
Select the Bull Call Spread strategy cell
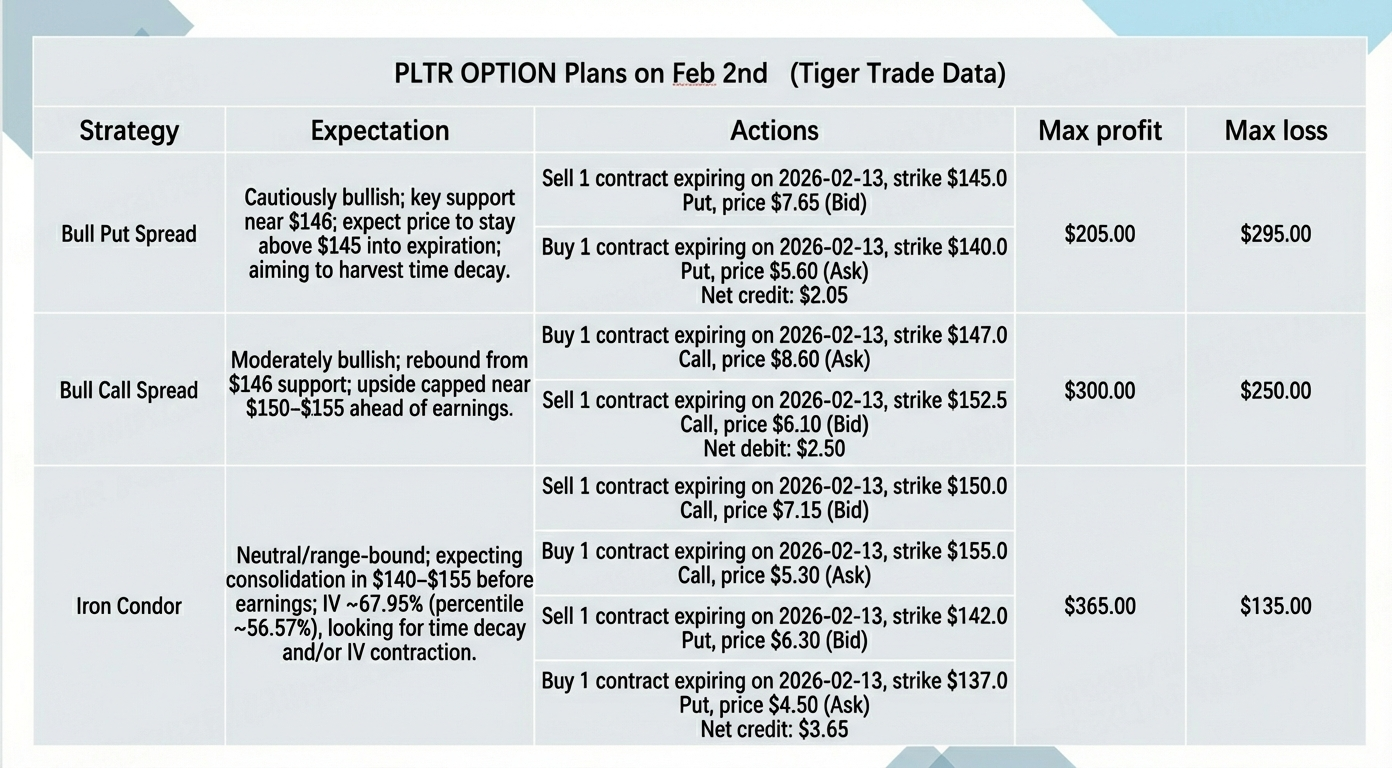click(x=129, y=390)
